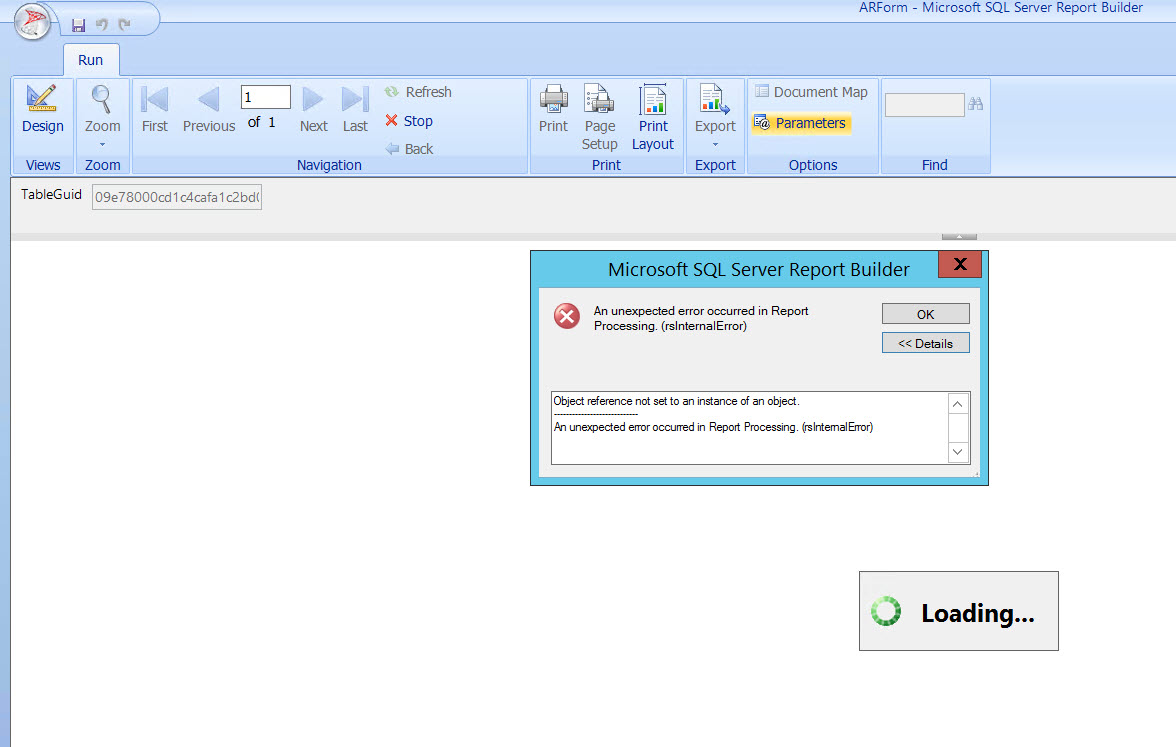This screenshot has width=1176, height=747.
Task: Refresh the report
Action: 418,92
